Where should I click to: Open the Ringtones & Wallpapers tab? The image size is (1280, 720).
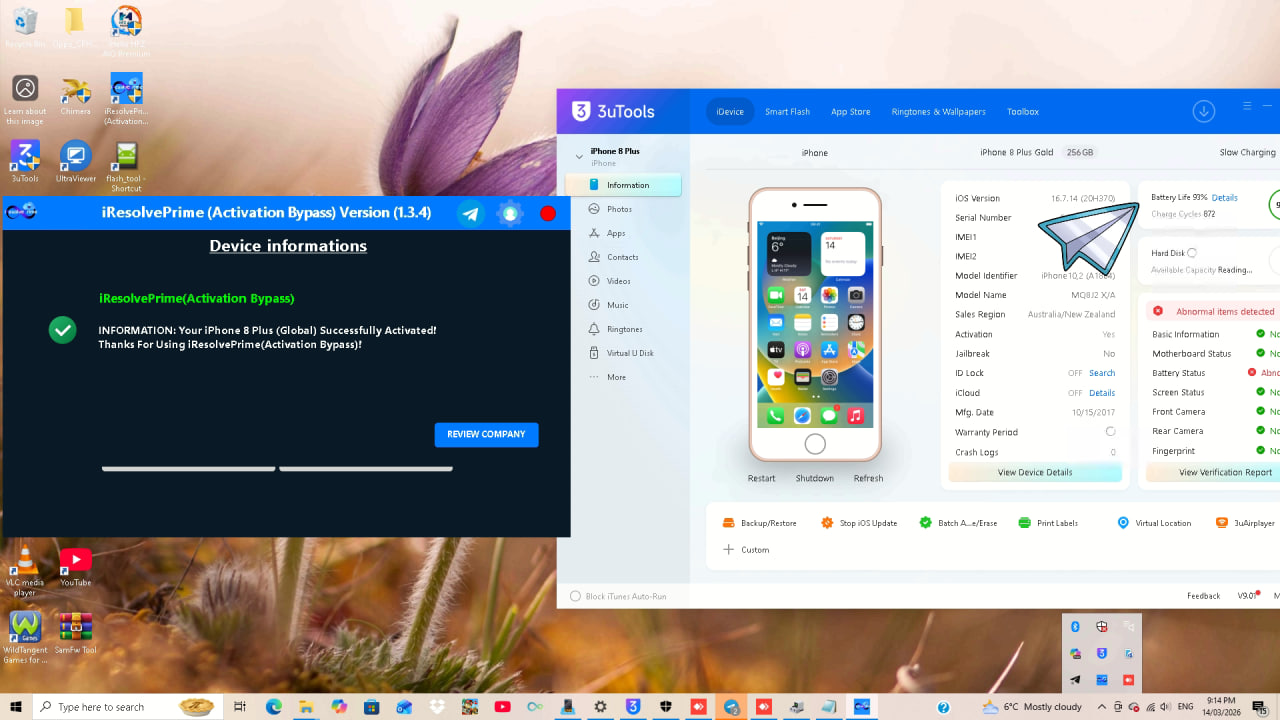coord(938,112)
